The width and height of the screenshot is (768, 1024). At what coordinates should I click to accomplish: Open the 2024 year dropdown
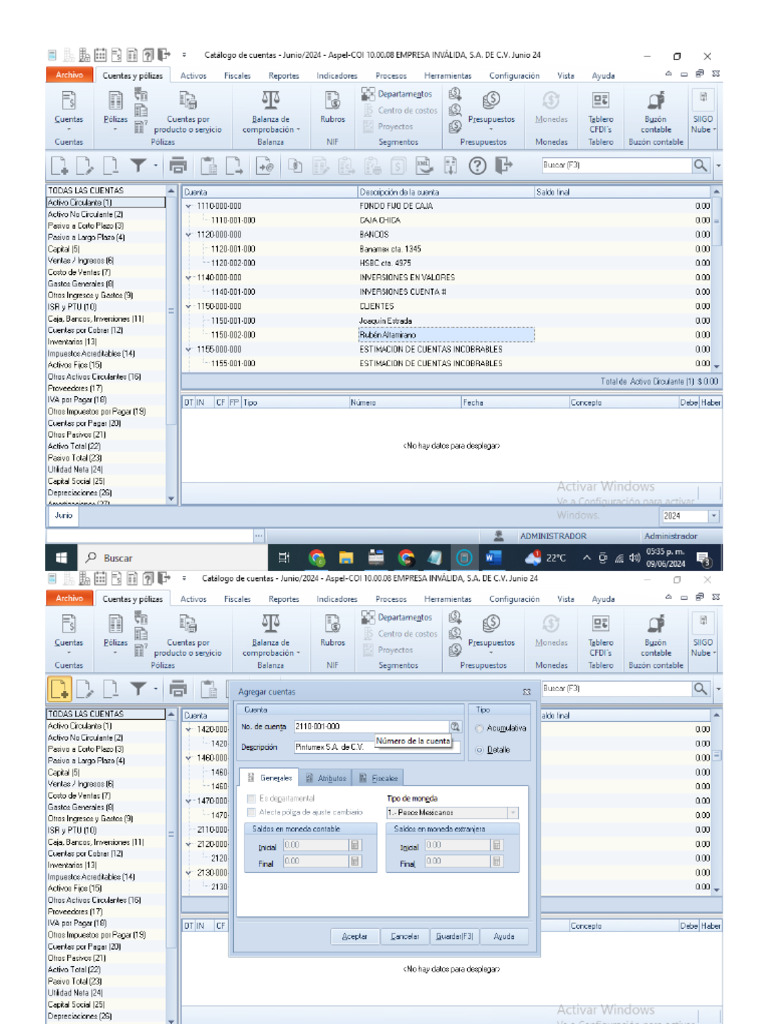[714, 516]
